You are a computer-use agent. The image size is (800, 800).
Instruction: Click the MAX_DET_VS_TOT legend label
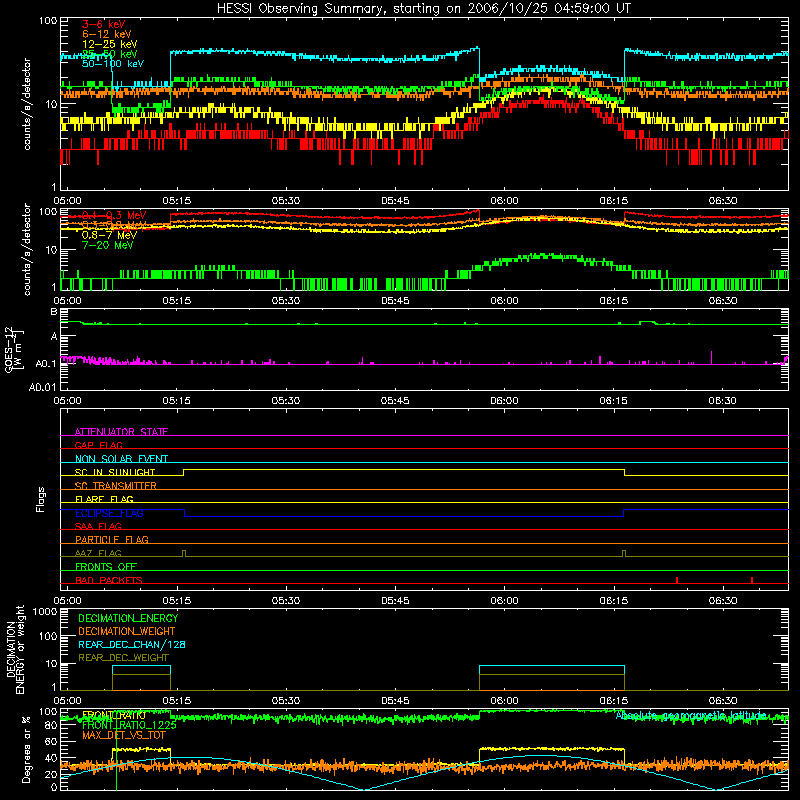123,735
